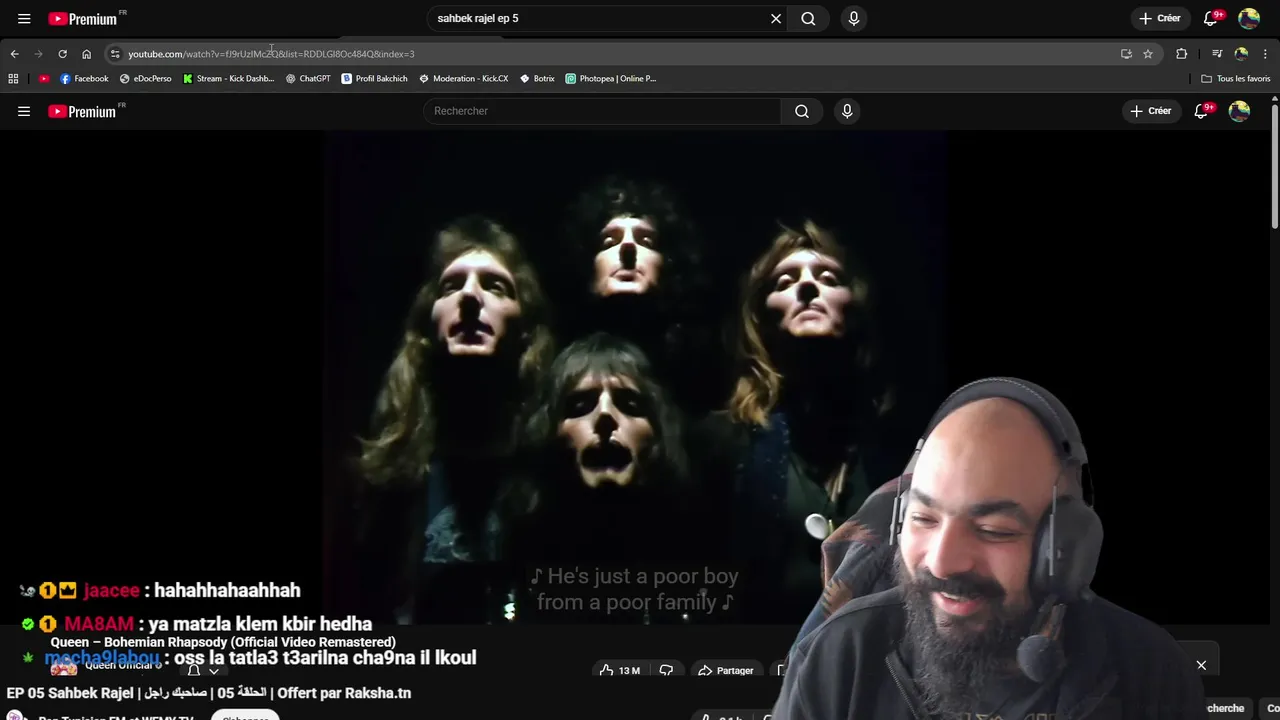Open browser media controls icon
1280x720 pixels.
coord(1217,54)
